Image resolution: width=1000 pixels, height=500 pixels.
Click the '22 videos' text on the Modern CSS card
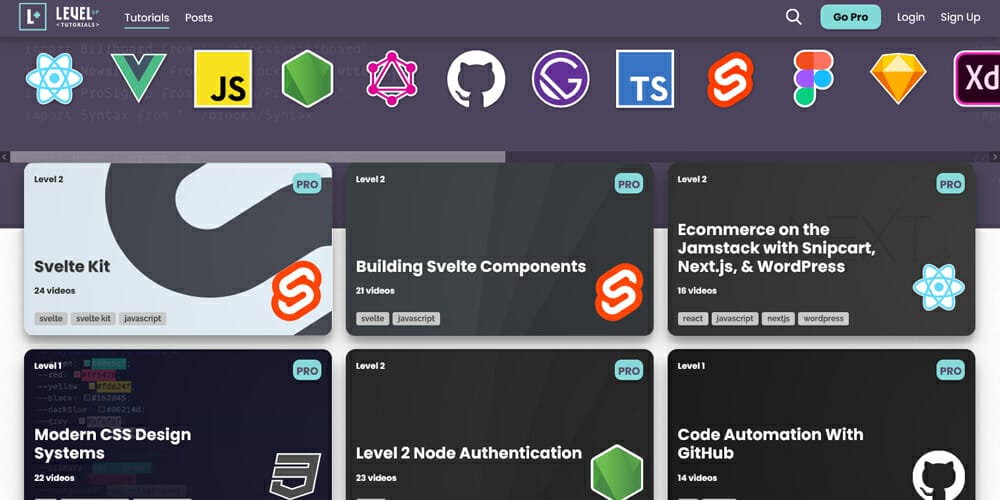[54, 478]
